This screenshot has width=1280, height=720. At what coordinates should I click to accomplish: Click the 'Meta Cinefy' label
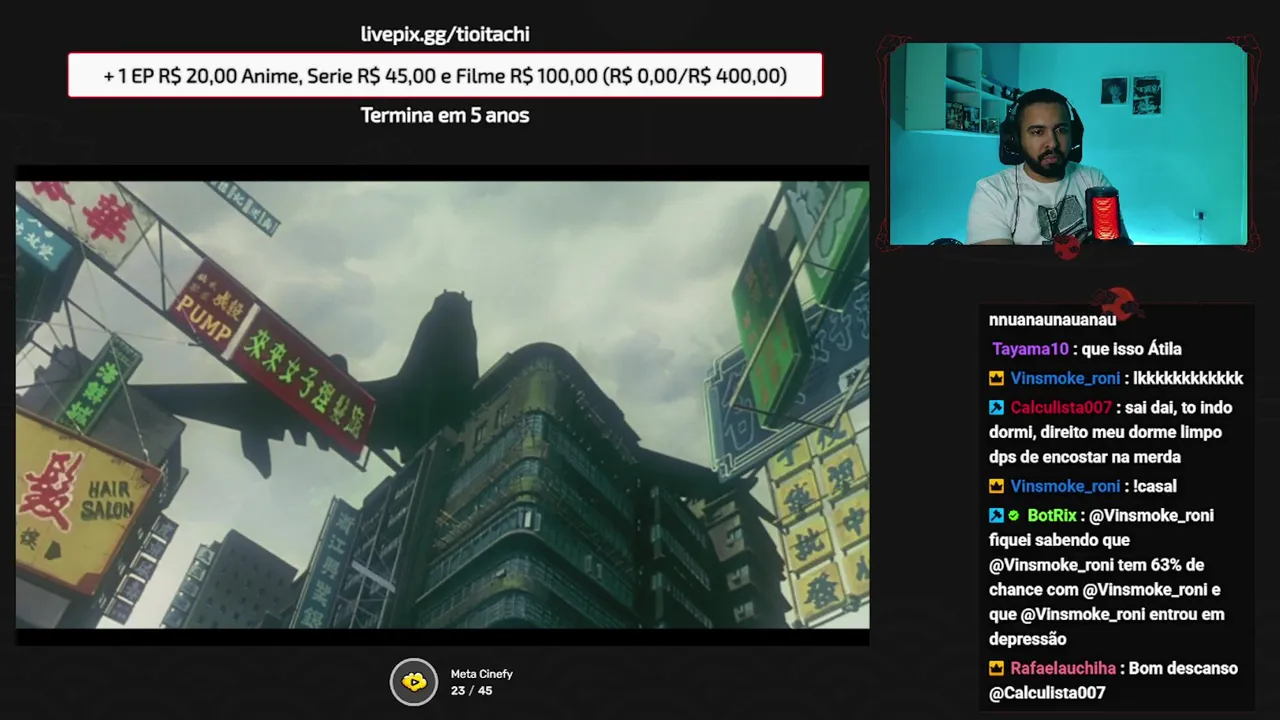[481, 674]
